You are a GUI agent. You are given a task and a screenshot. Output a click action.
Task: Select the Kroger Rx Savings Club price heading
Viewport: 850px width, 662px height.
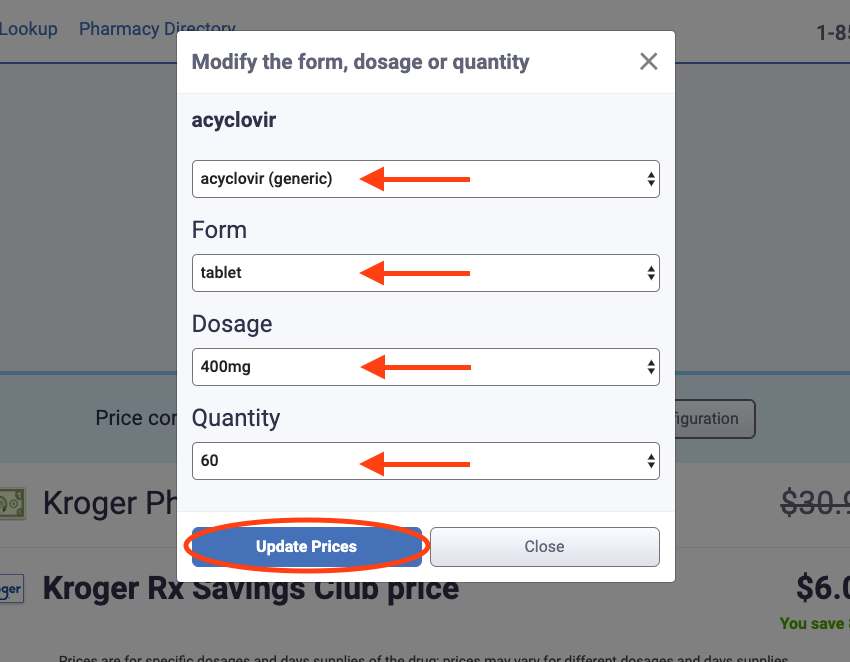point(250,588)
